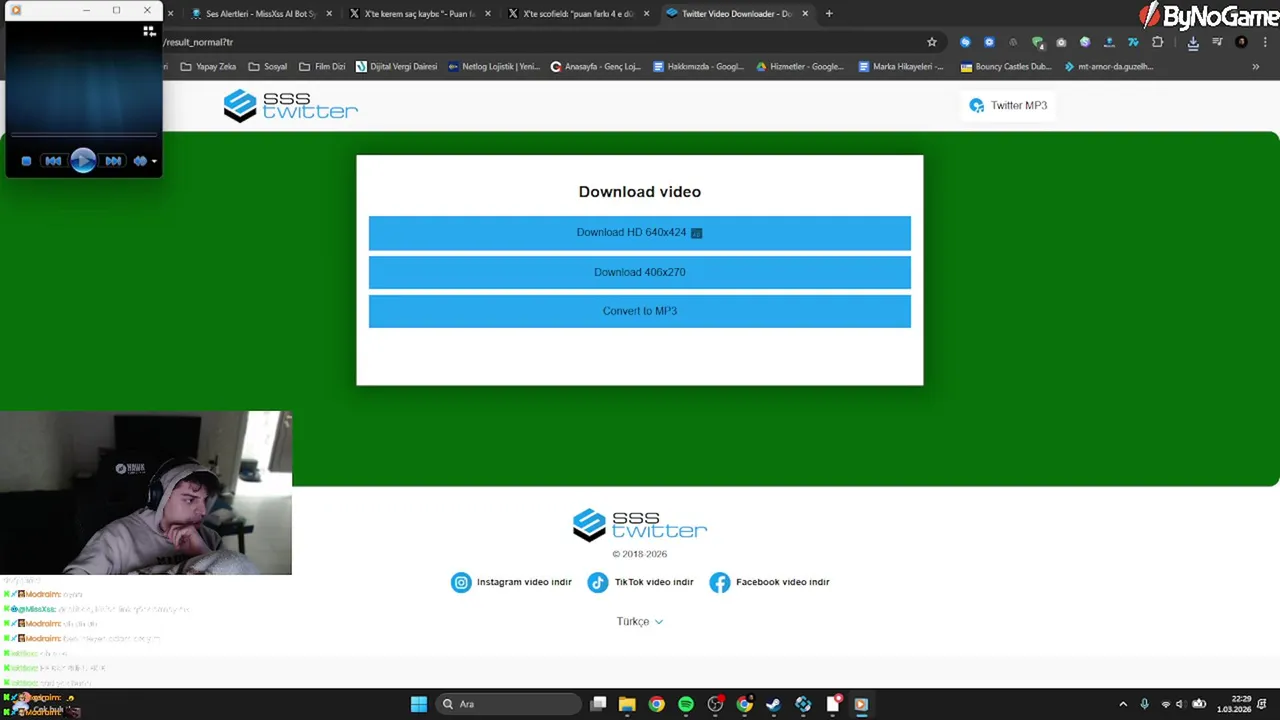Viewport: 1280px width, 720px height.
Task: Open Facebook video indir link
Action: [x=770, y=582]
